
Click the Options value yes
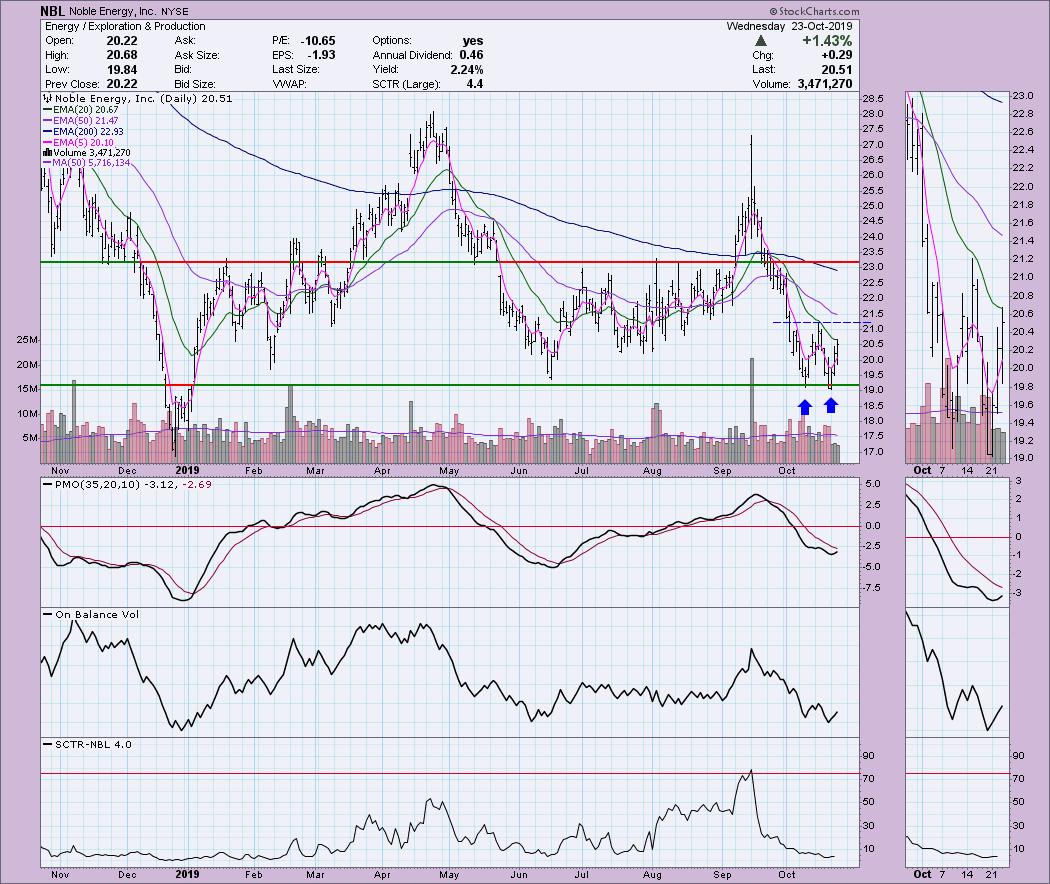[x=473, y=41]
